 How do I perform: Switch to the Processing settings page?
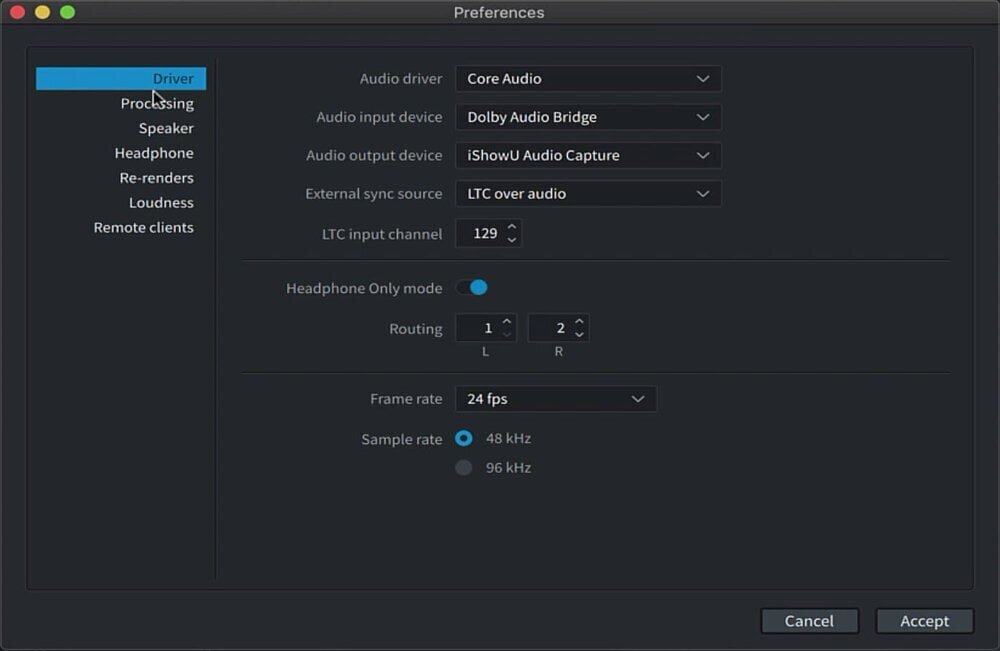point(157,102)
